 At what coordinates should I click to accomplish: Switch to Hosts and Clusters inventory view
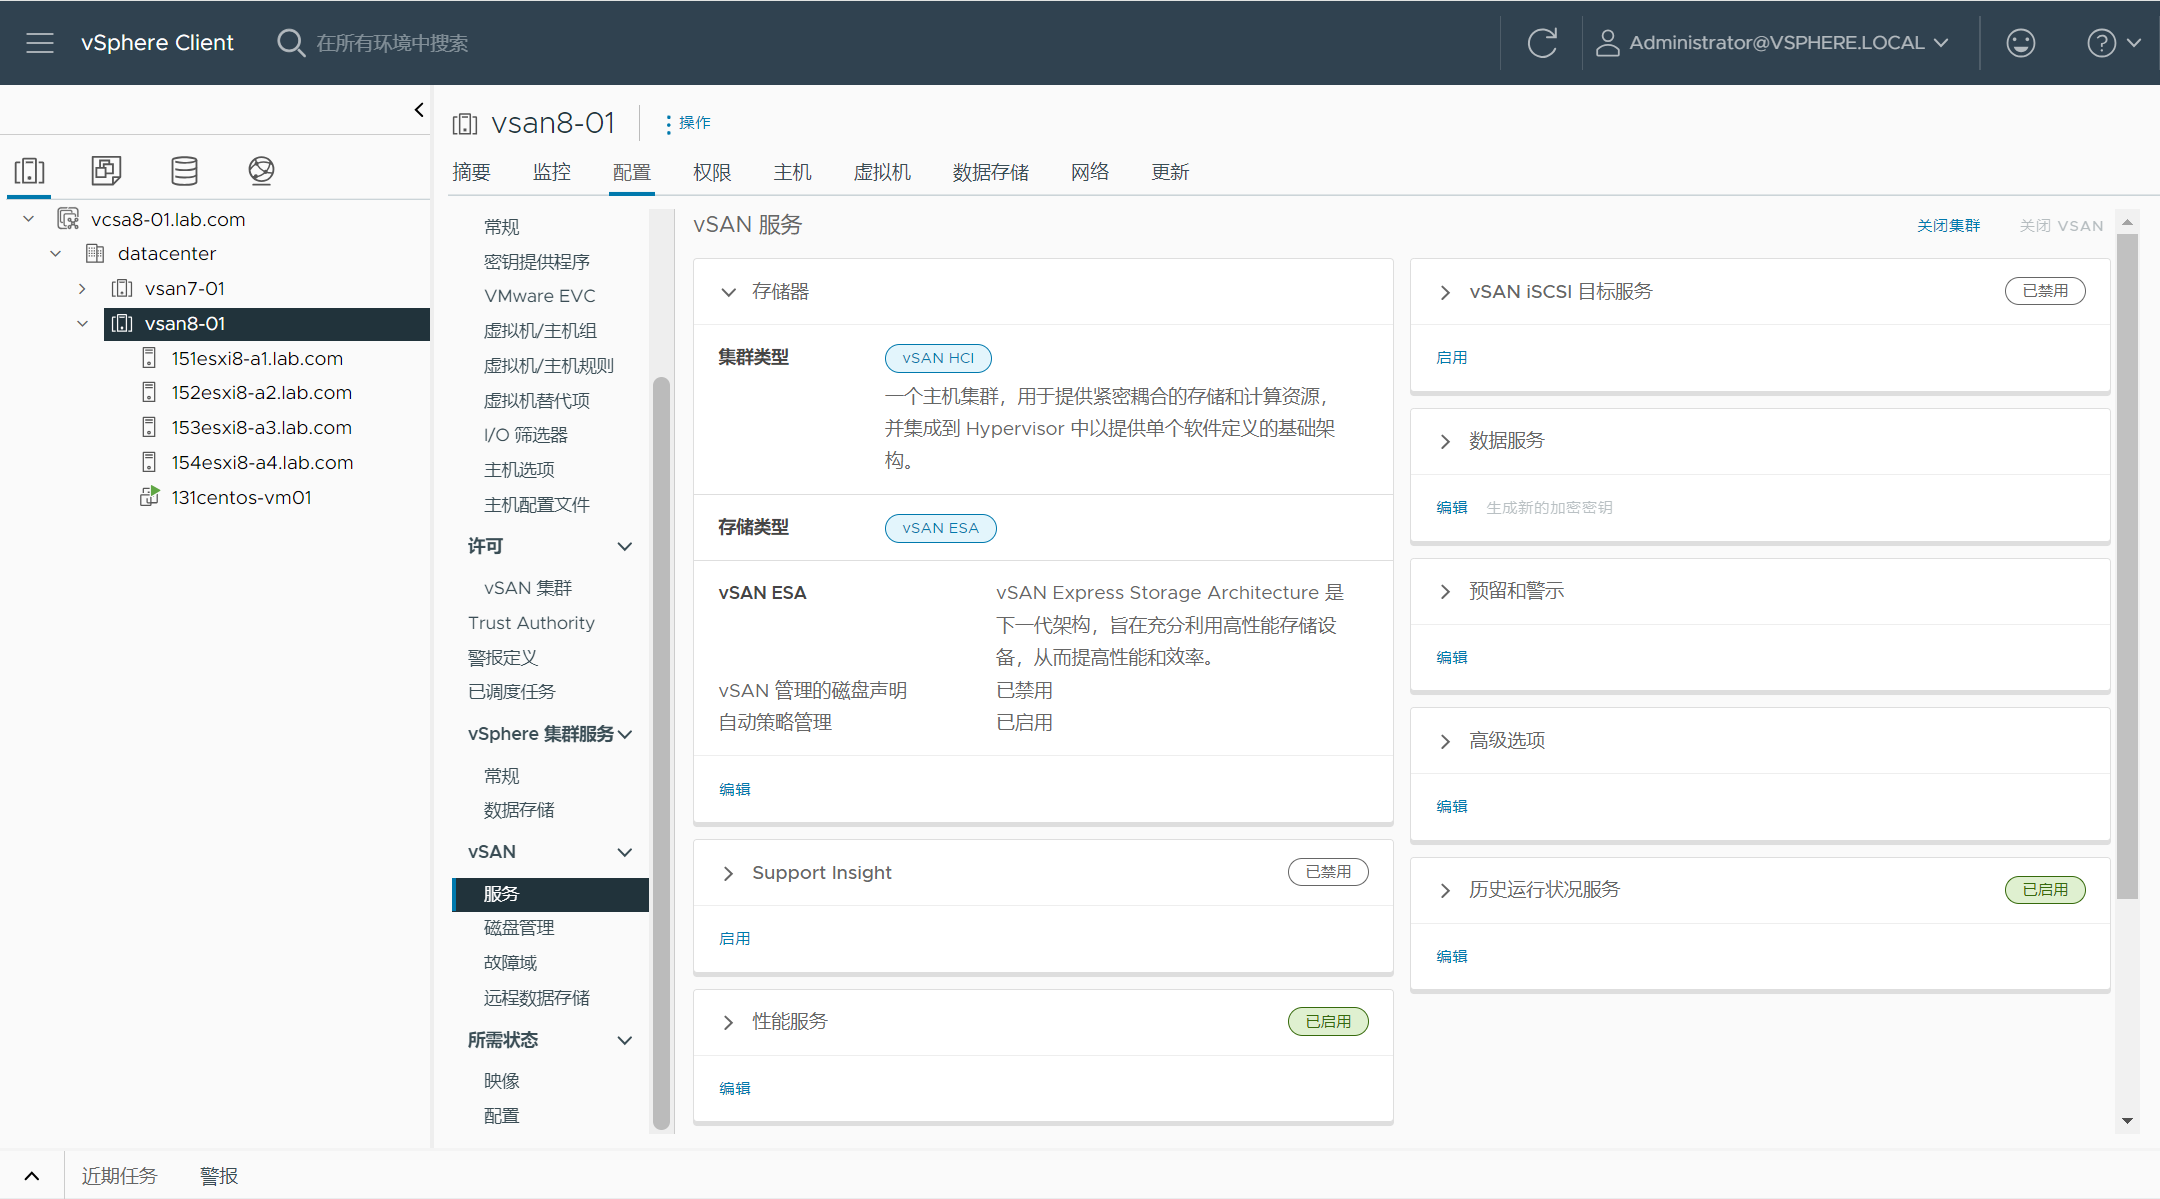point(29,171)
